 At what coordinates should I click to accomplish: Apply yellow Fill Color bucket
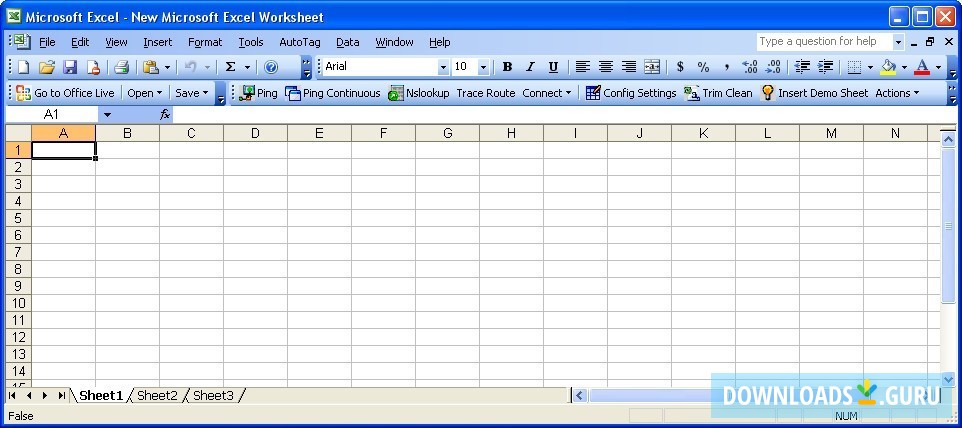tap(888, 67)
